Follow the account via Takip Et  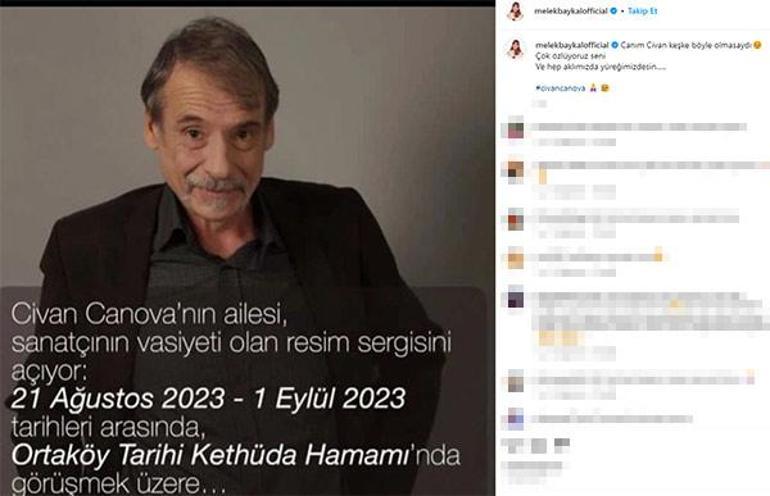(642, 11)
